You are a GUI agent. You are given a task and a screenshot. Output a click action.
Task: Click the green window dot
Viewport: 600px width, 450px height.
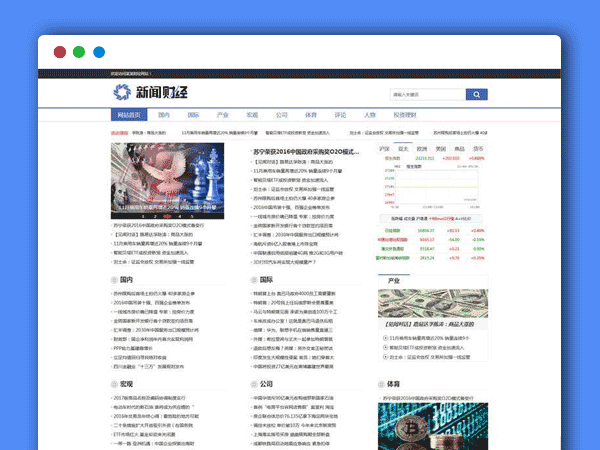(79, 52)
